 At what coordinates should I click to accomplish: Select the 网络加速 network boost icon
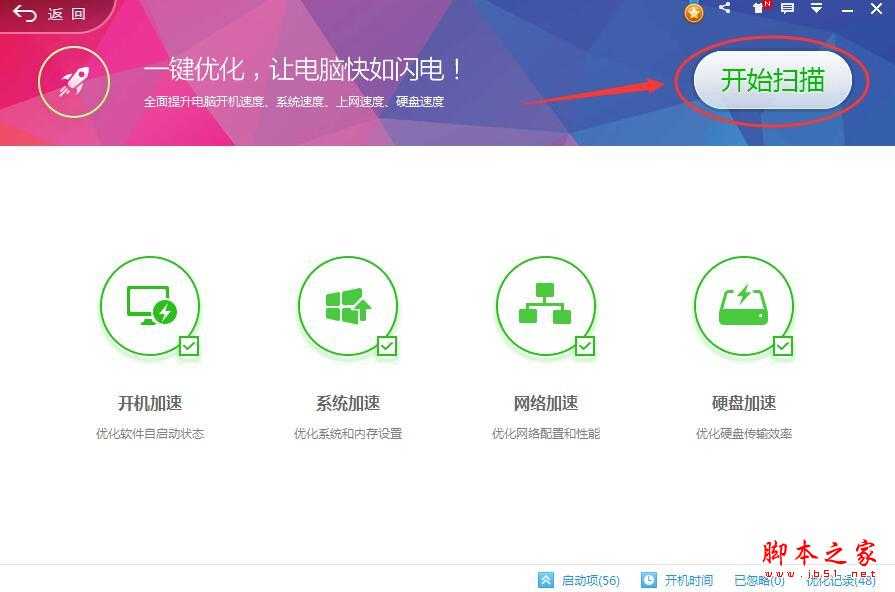click(x=545, y=307)
